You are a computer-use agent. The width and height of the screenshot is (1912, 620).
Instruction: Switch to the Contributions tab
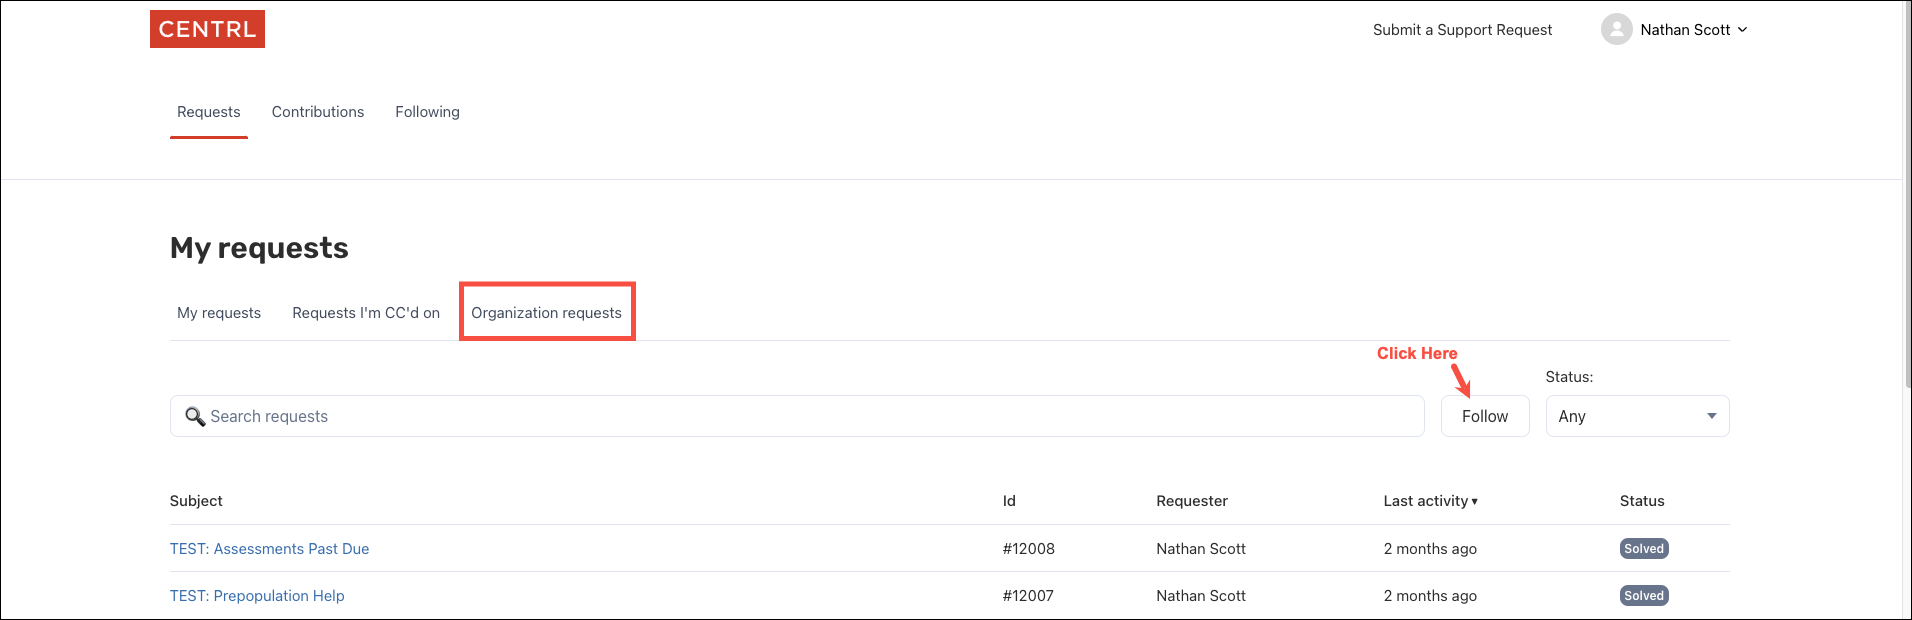pyautogui.click(x=317, y=112)
